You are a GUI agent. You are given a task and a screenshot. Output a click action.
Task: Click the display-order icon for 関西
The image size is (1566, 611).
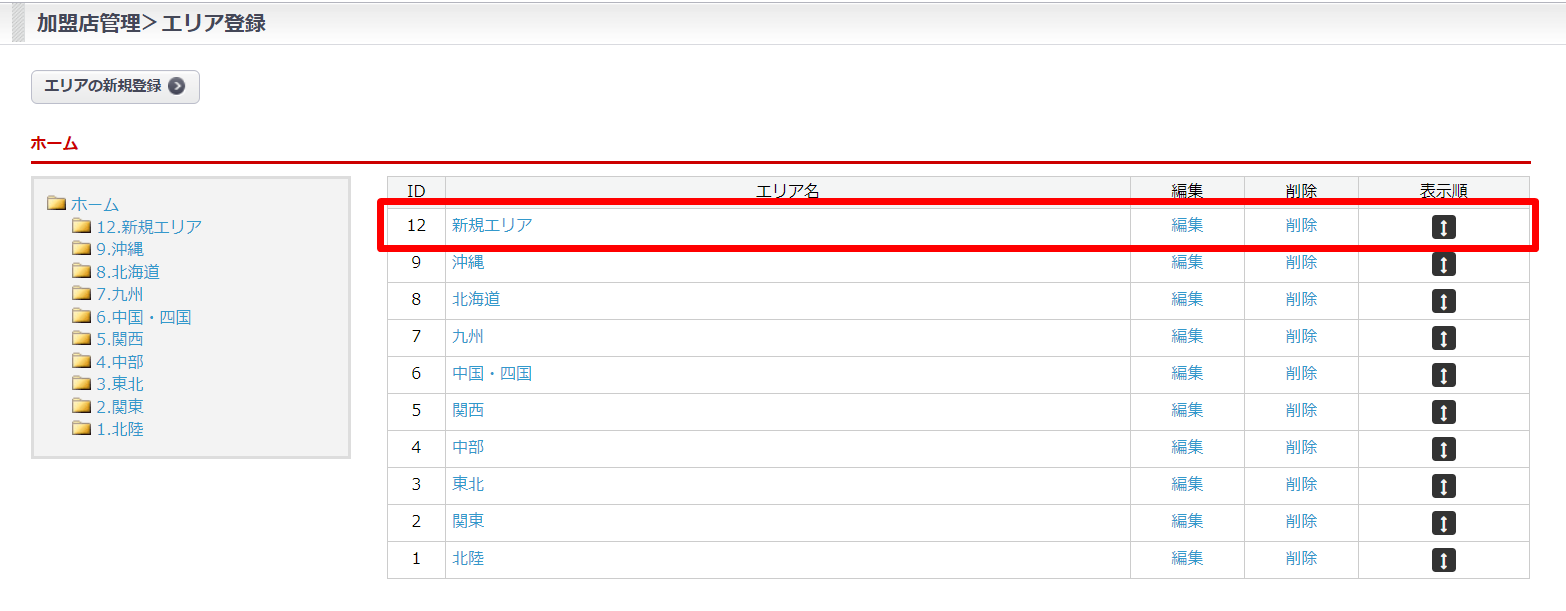(x=1443, y=412)
